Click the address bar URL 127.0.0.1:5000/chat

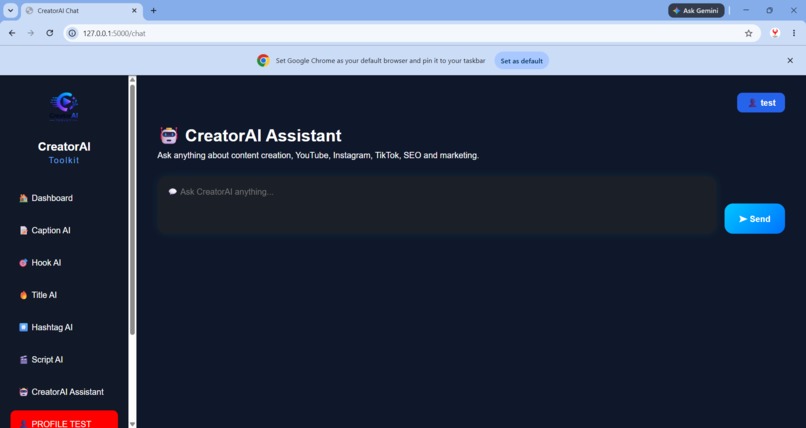[x=114, y=33]
